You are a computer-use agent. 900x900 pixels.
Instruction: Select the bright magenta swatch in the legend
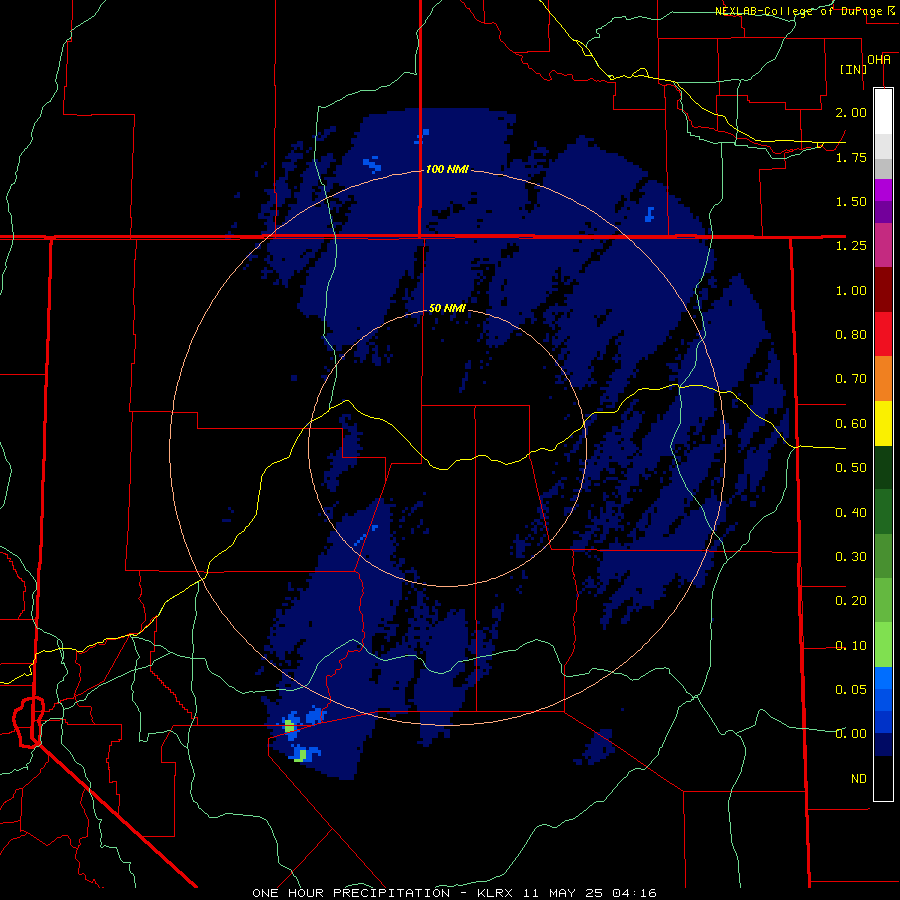[x=883, y=190]
